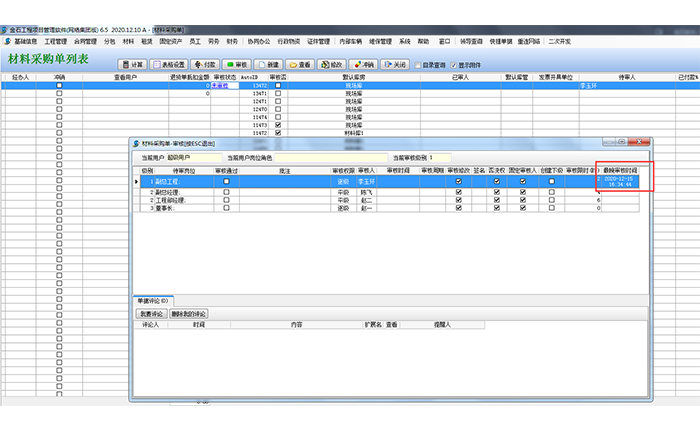Click the 查看 view toolbar button
The width and height of the screenshot is (700, 430).
(300, 64)
